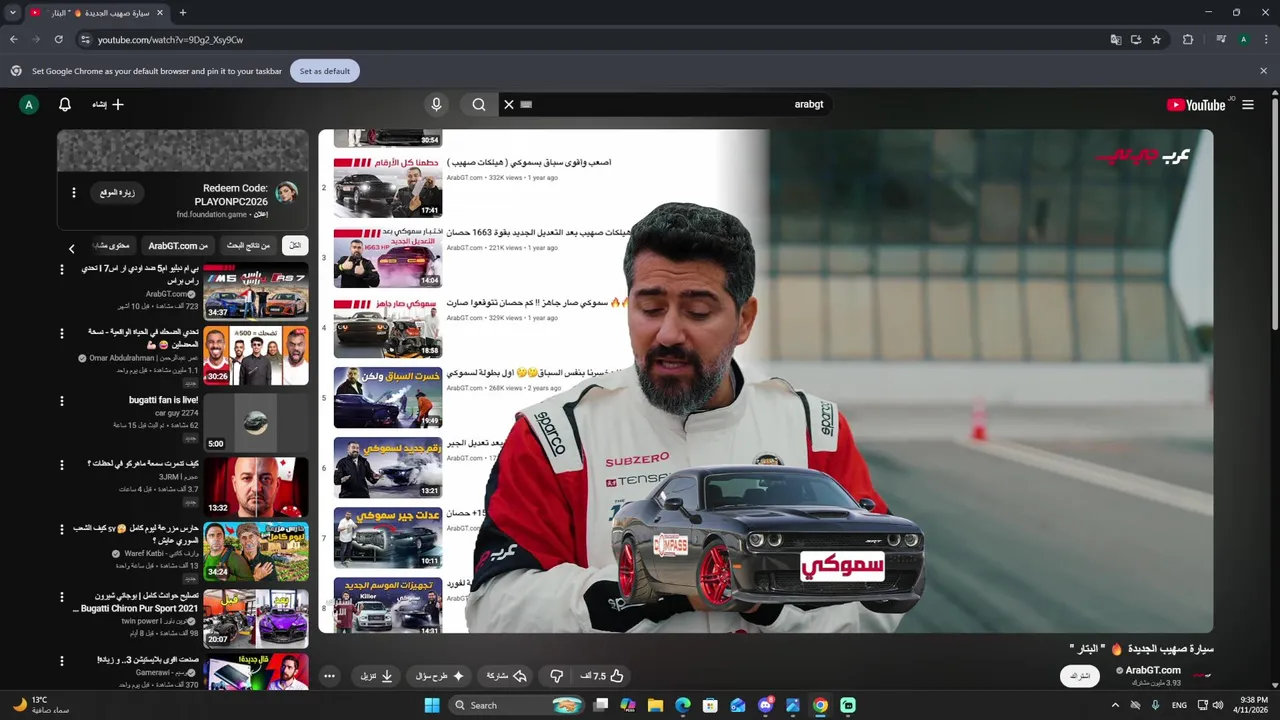Dislike the video with thumbs down
This screenshot has height=720, width=1280.
point(557,676)
